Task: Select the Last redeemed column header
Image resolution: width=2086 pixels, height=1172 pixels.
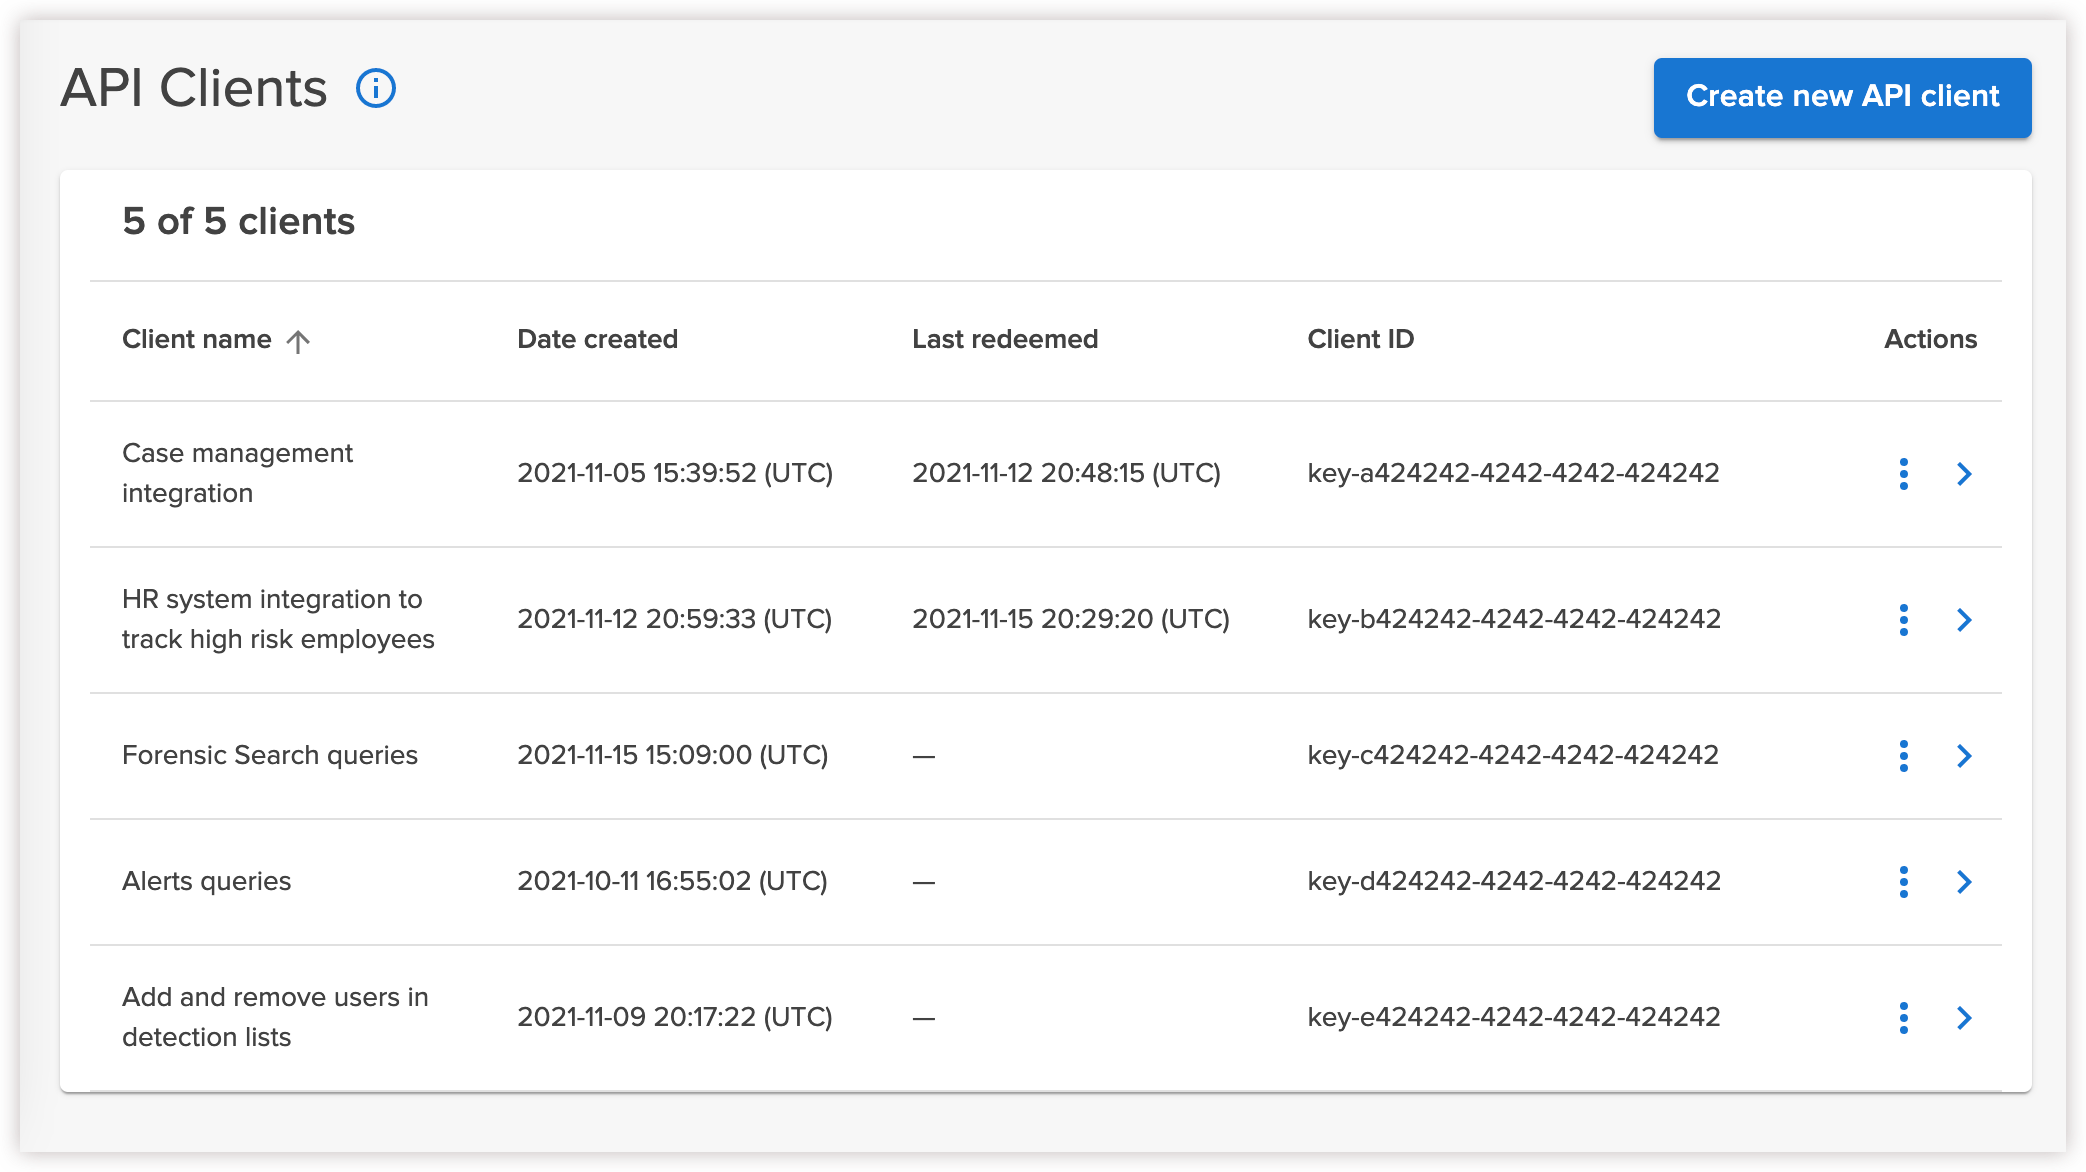Action: [1005, 339]
